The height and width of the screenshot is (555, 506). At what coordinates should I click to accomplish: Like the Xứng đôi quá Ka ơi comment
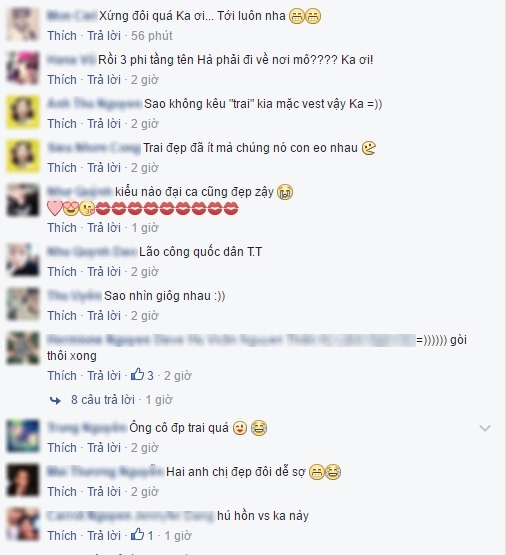pyautogui.click(x=62, y=36)
